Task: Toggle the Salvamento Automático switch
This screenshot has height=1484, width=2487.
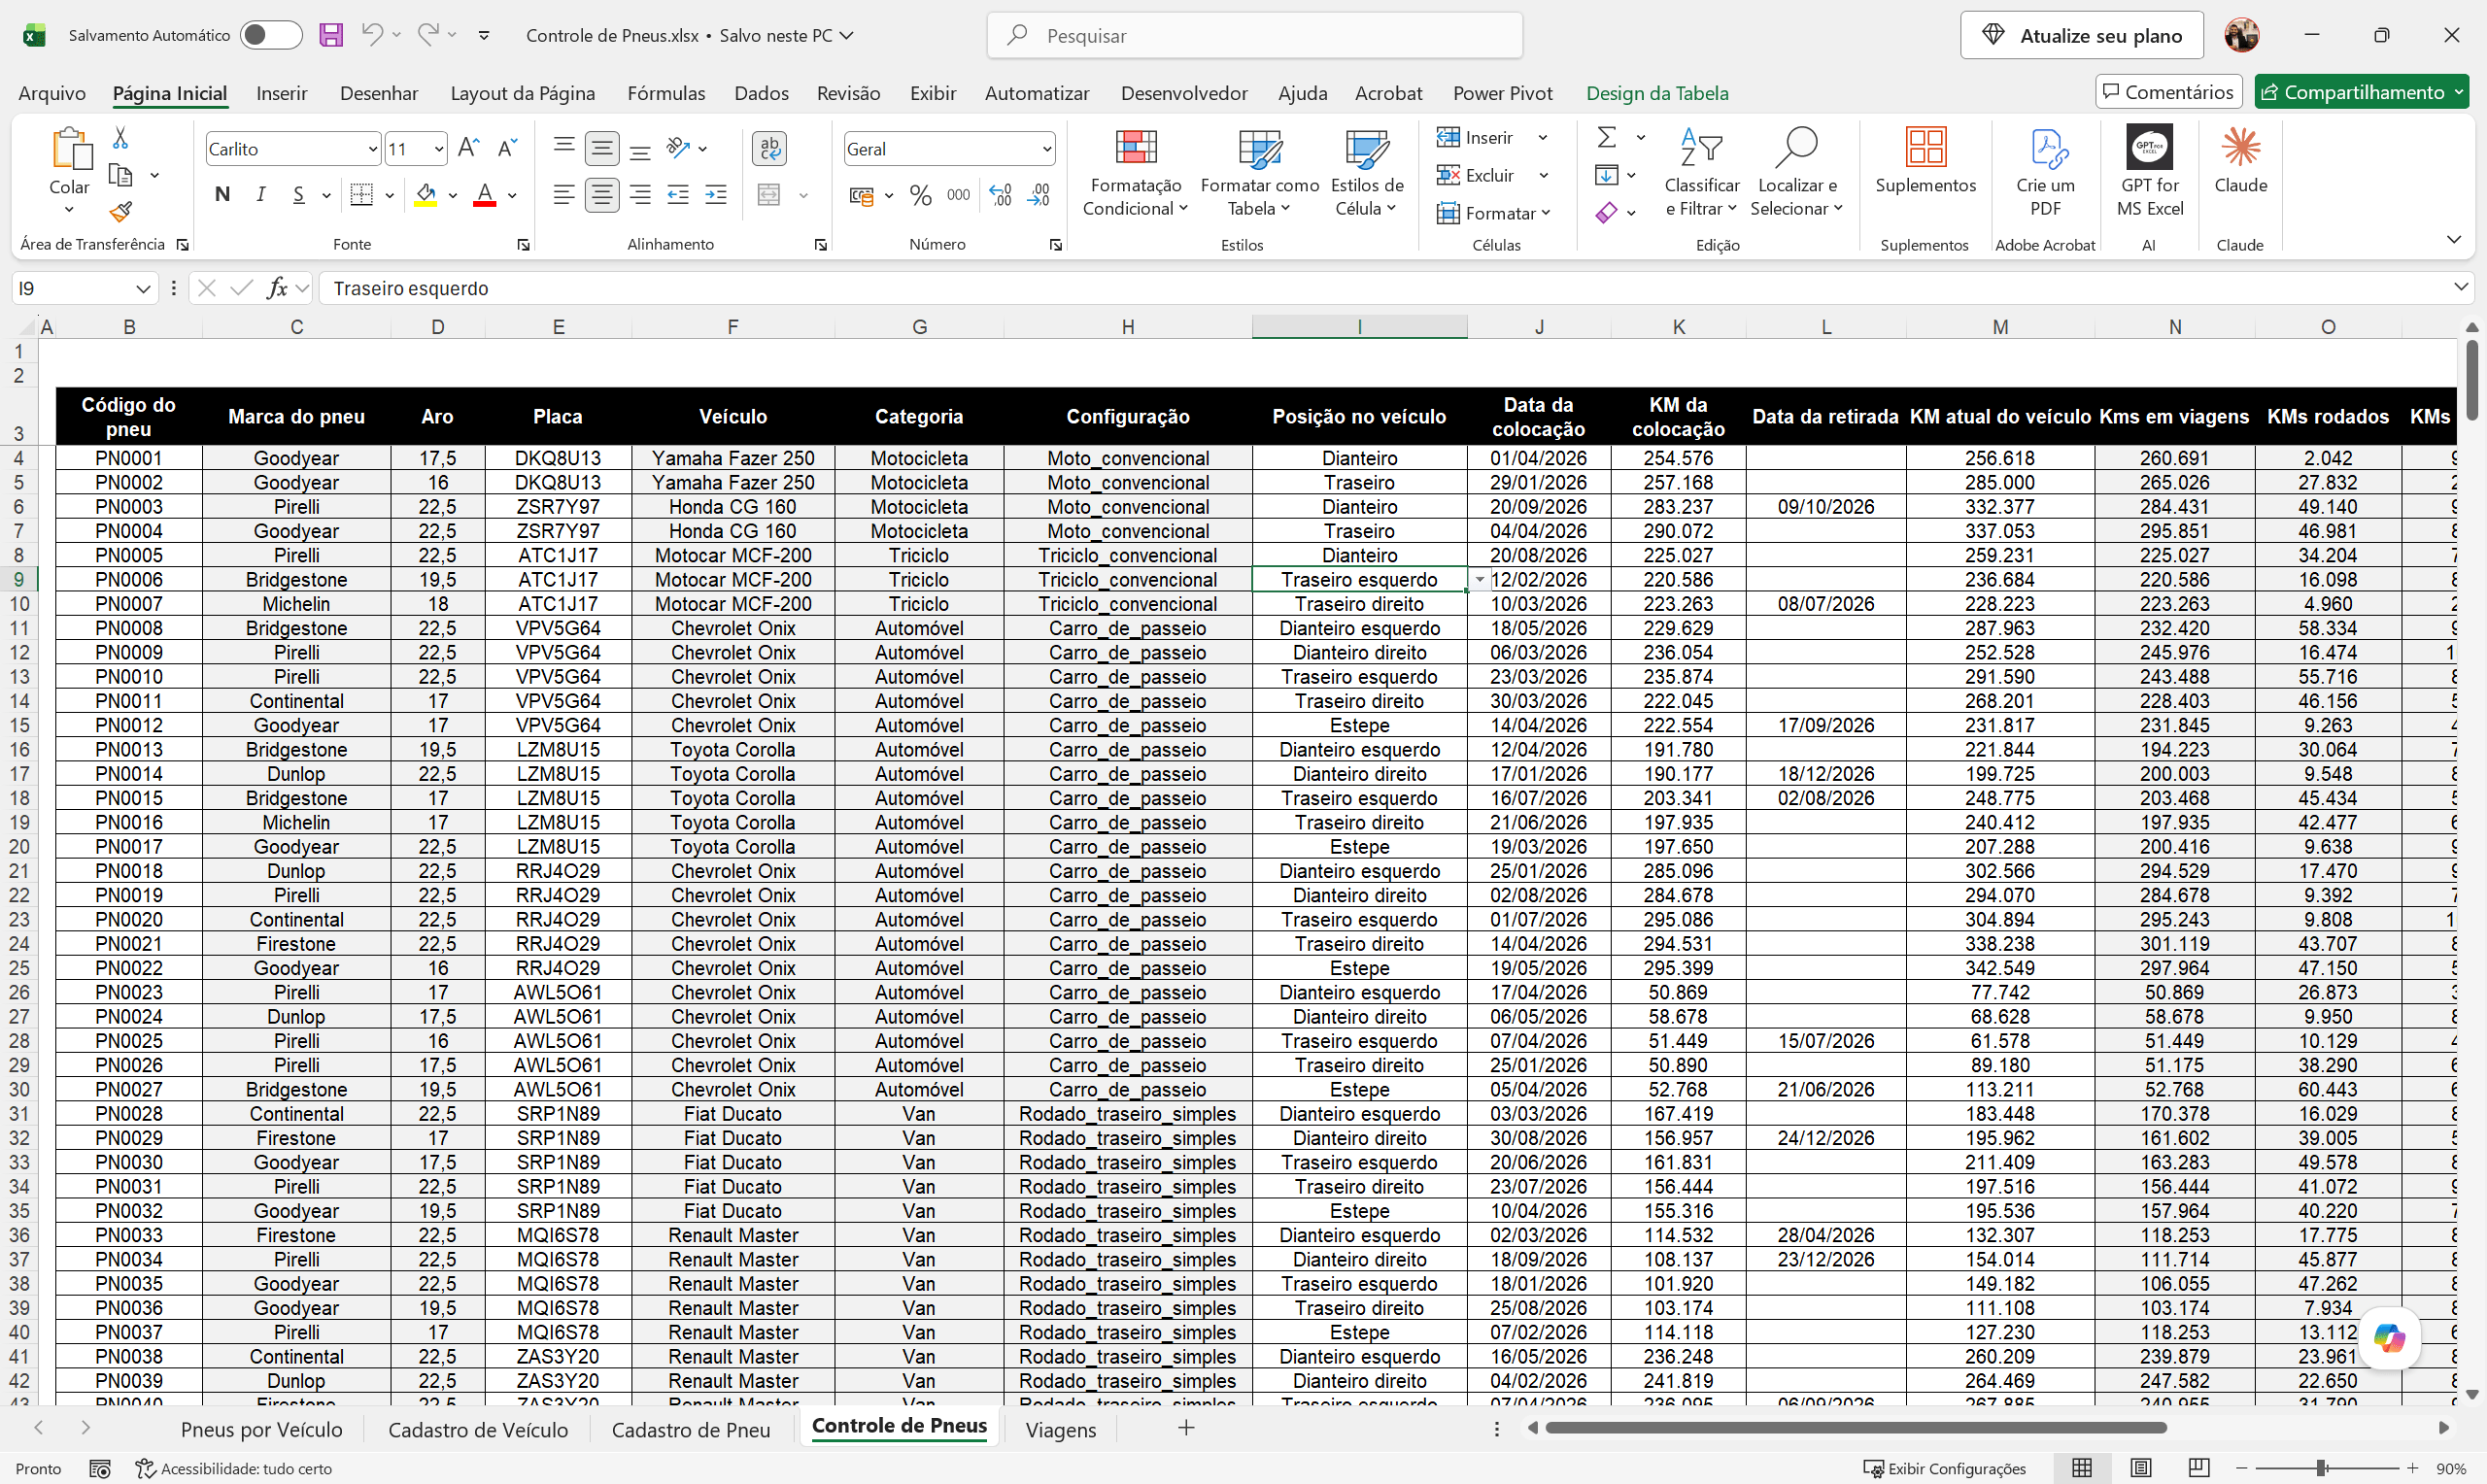Action: point(271,35)
